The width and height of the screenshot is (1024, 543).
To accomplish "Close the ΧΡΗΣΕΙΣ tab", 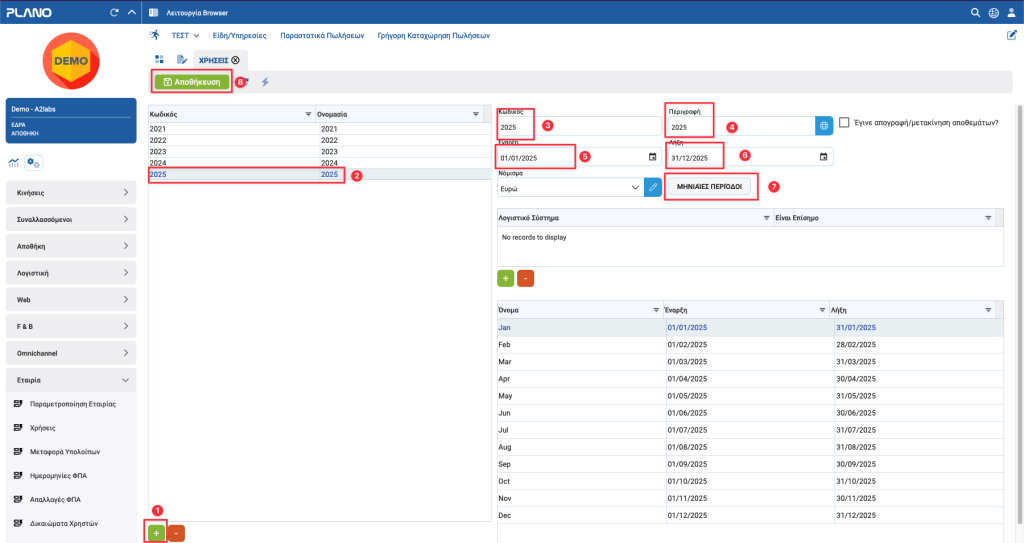I will click(236, 60).
